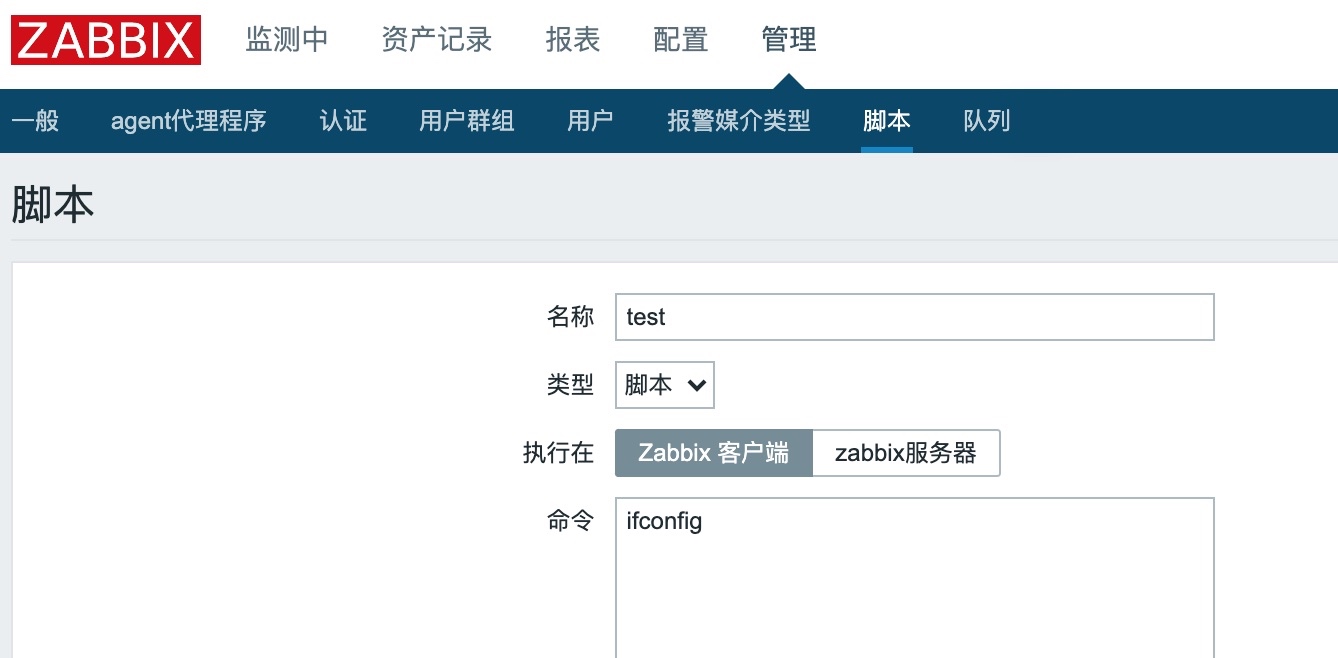Click the 名称 input field containing test

pyautogui.click(x=914, y=317)
